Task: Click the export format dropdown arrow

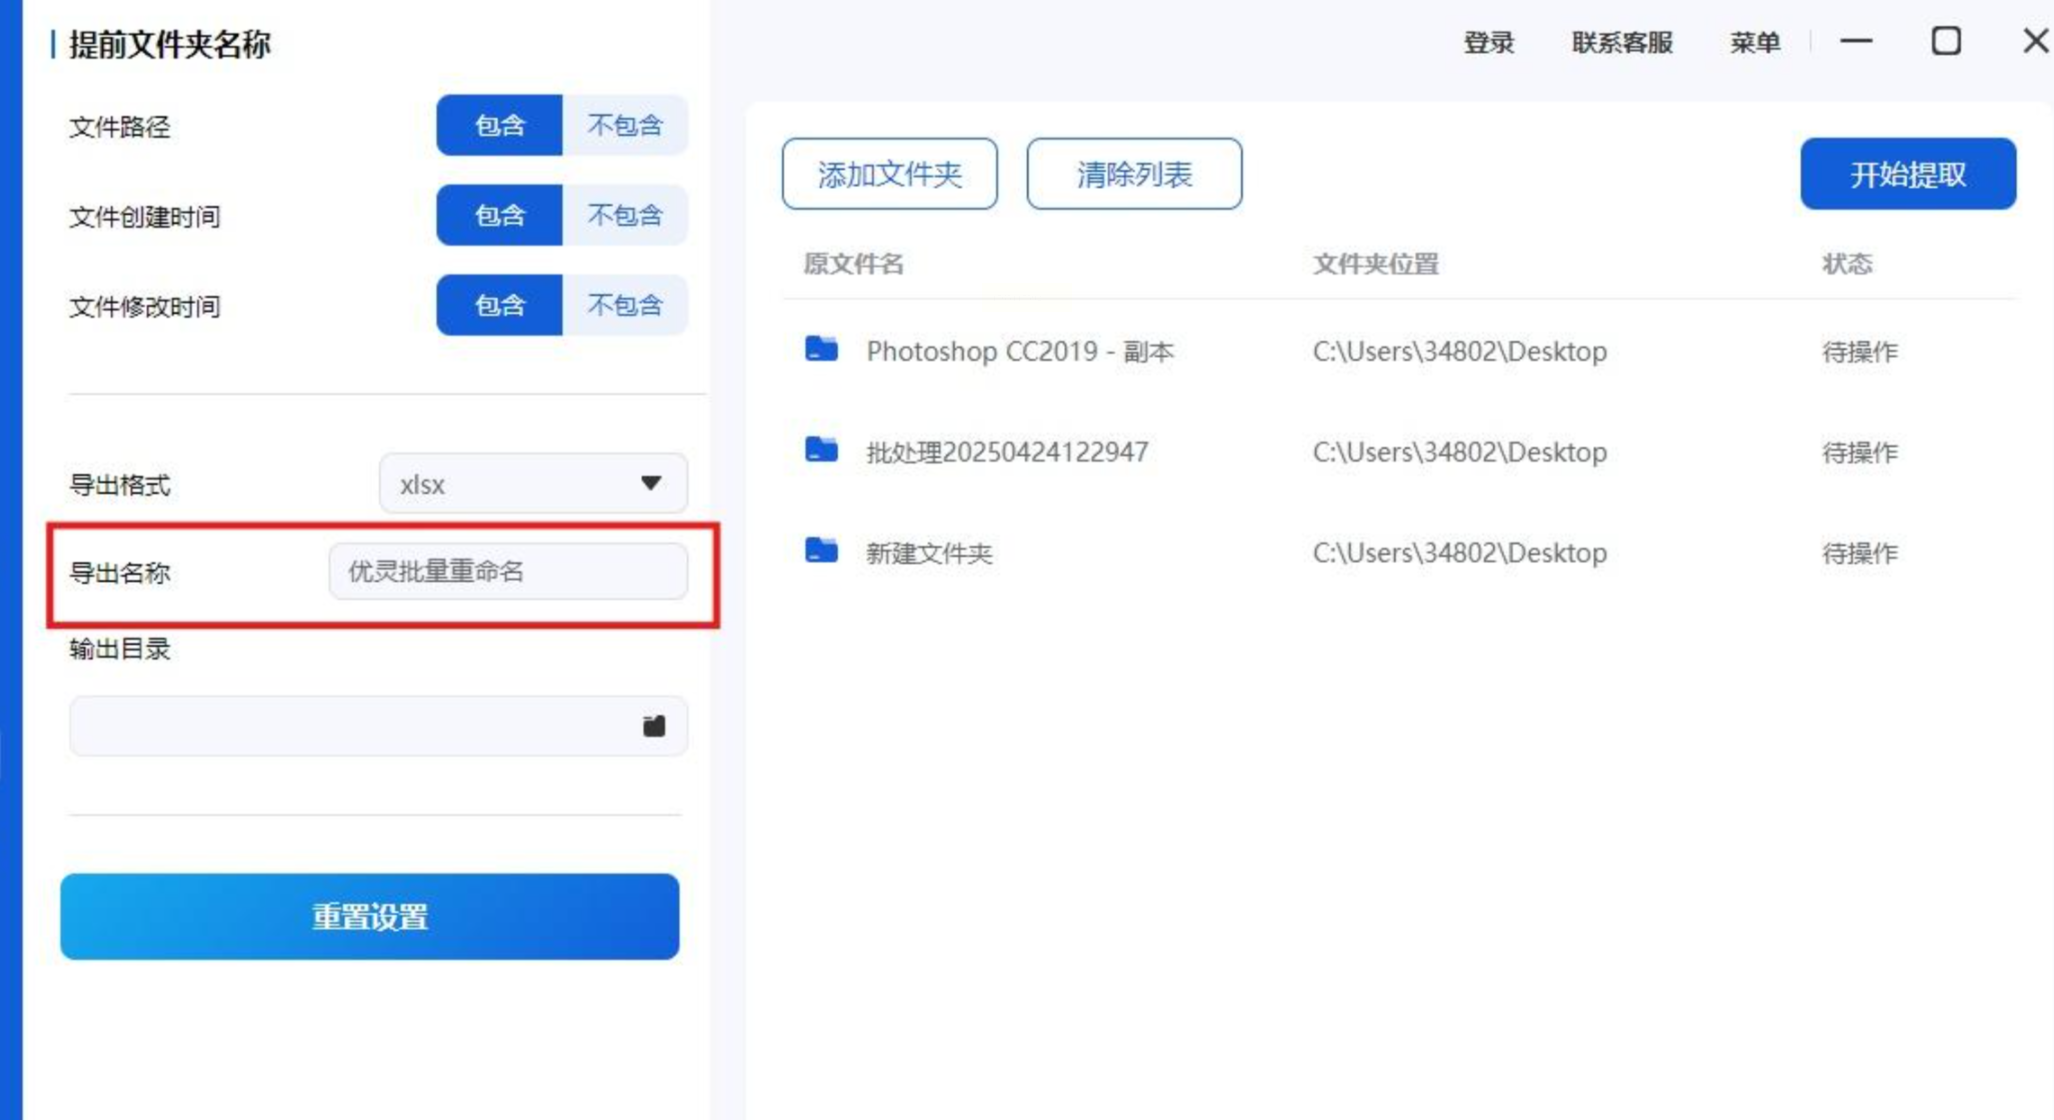Action: (651, 484)
